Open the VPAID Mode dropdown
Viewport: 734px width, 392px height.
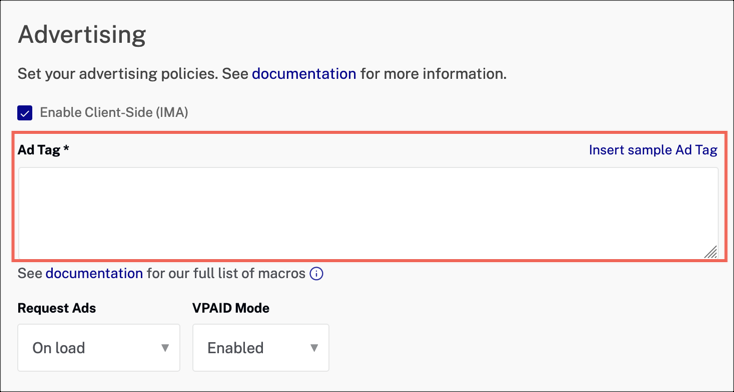click(x=261, y=348)
